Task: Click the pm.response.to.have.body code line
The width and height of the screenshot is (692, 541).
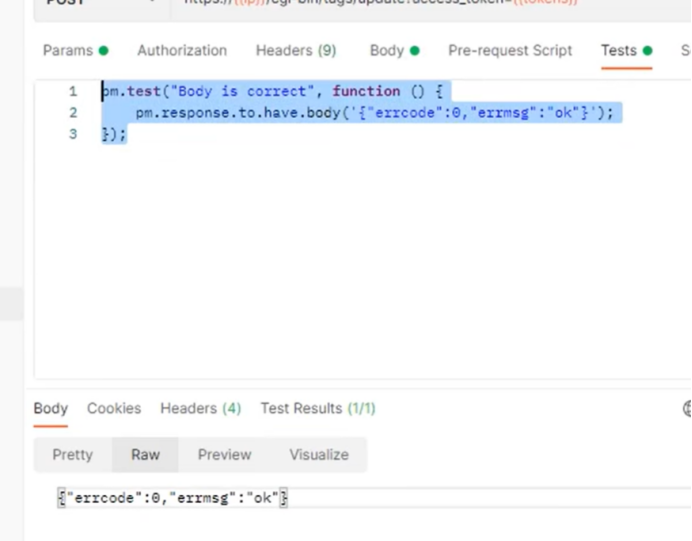Action: coord(374,113)
